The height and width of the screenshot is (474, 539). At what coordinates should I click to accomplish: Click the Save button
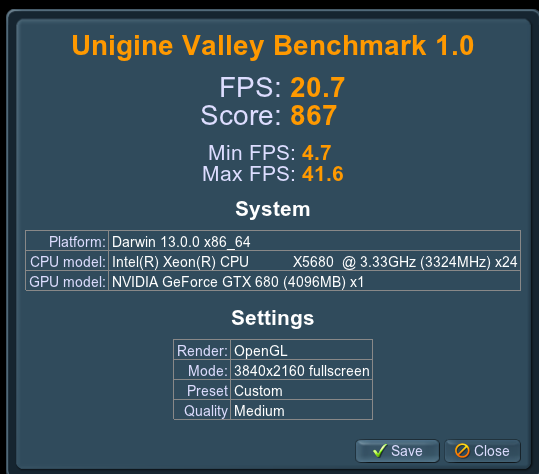pyautogui.click(x=397, y=451)
